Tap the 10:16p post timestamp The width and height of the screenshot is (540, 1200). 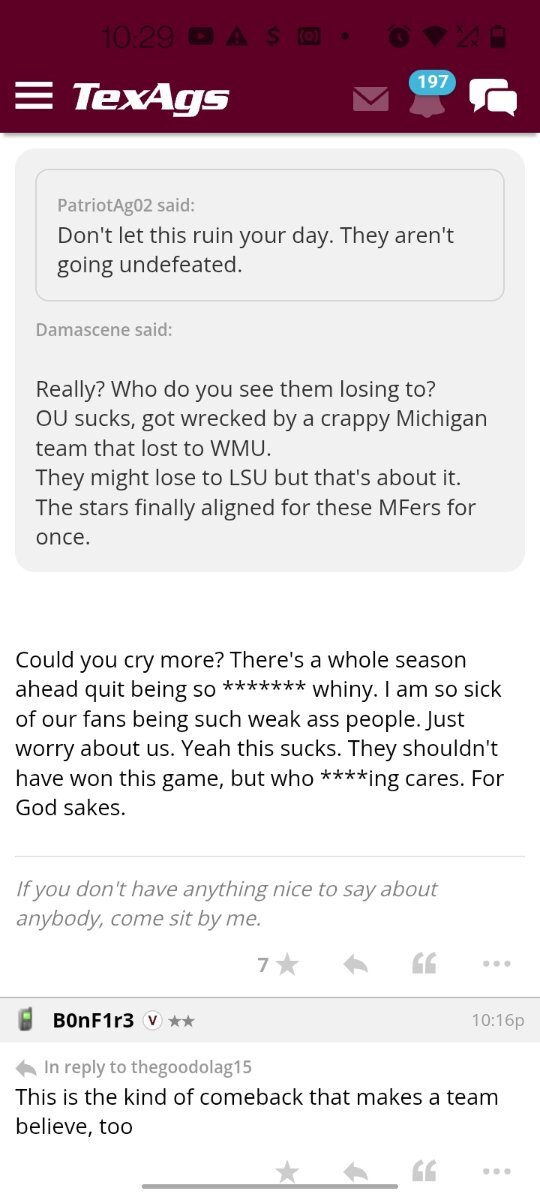click(497, 1021)
